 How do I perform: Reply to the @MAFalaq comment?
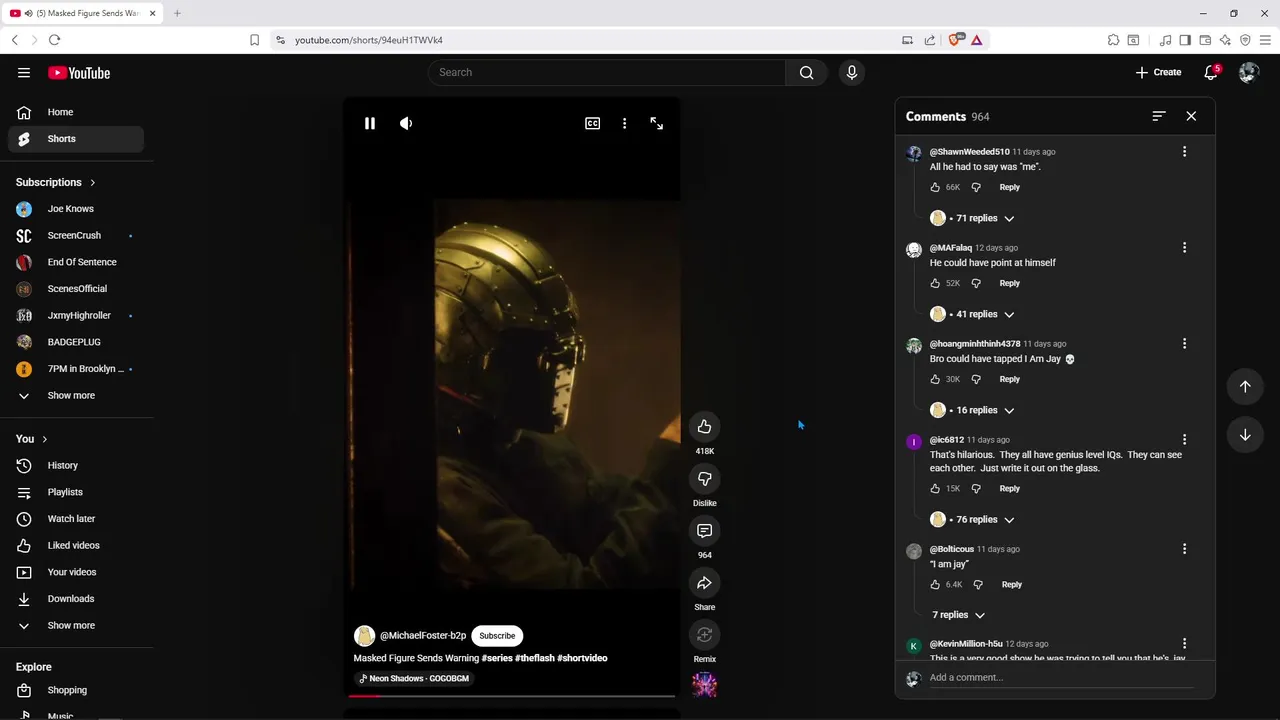pyautogui.click(x=1010, y=283)
